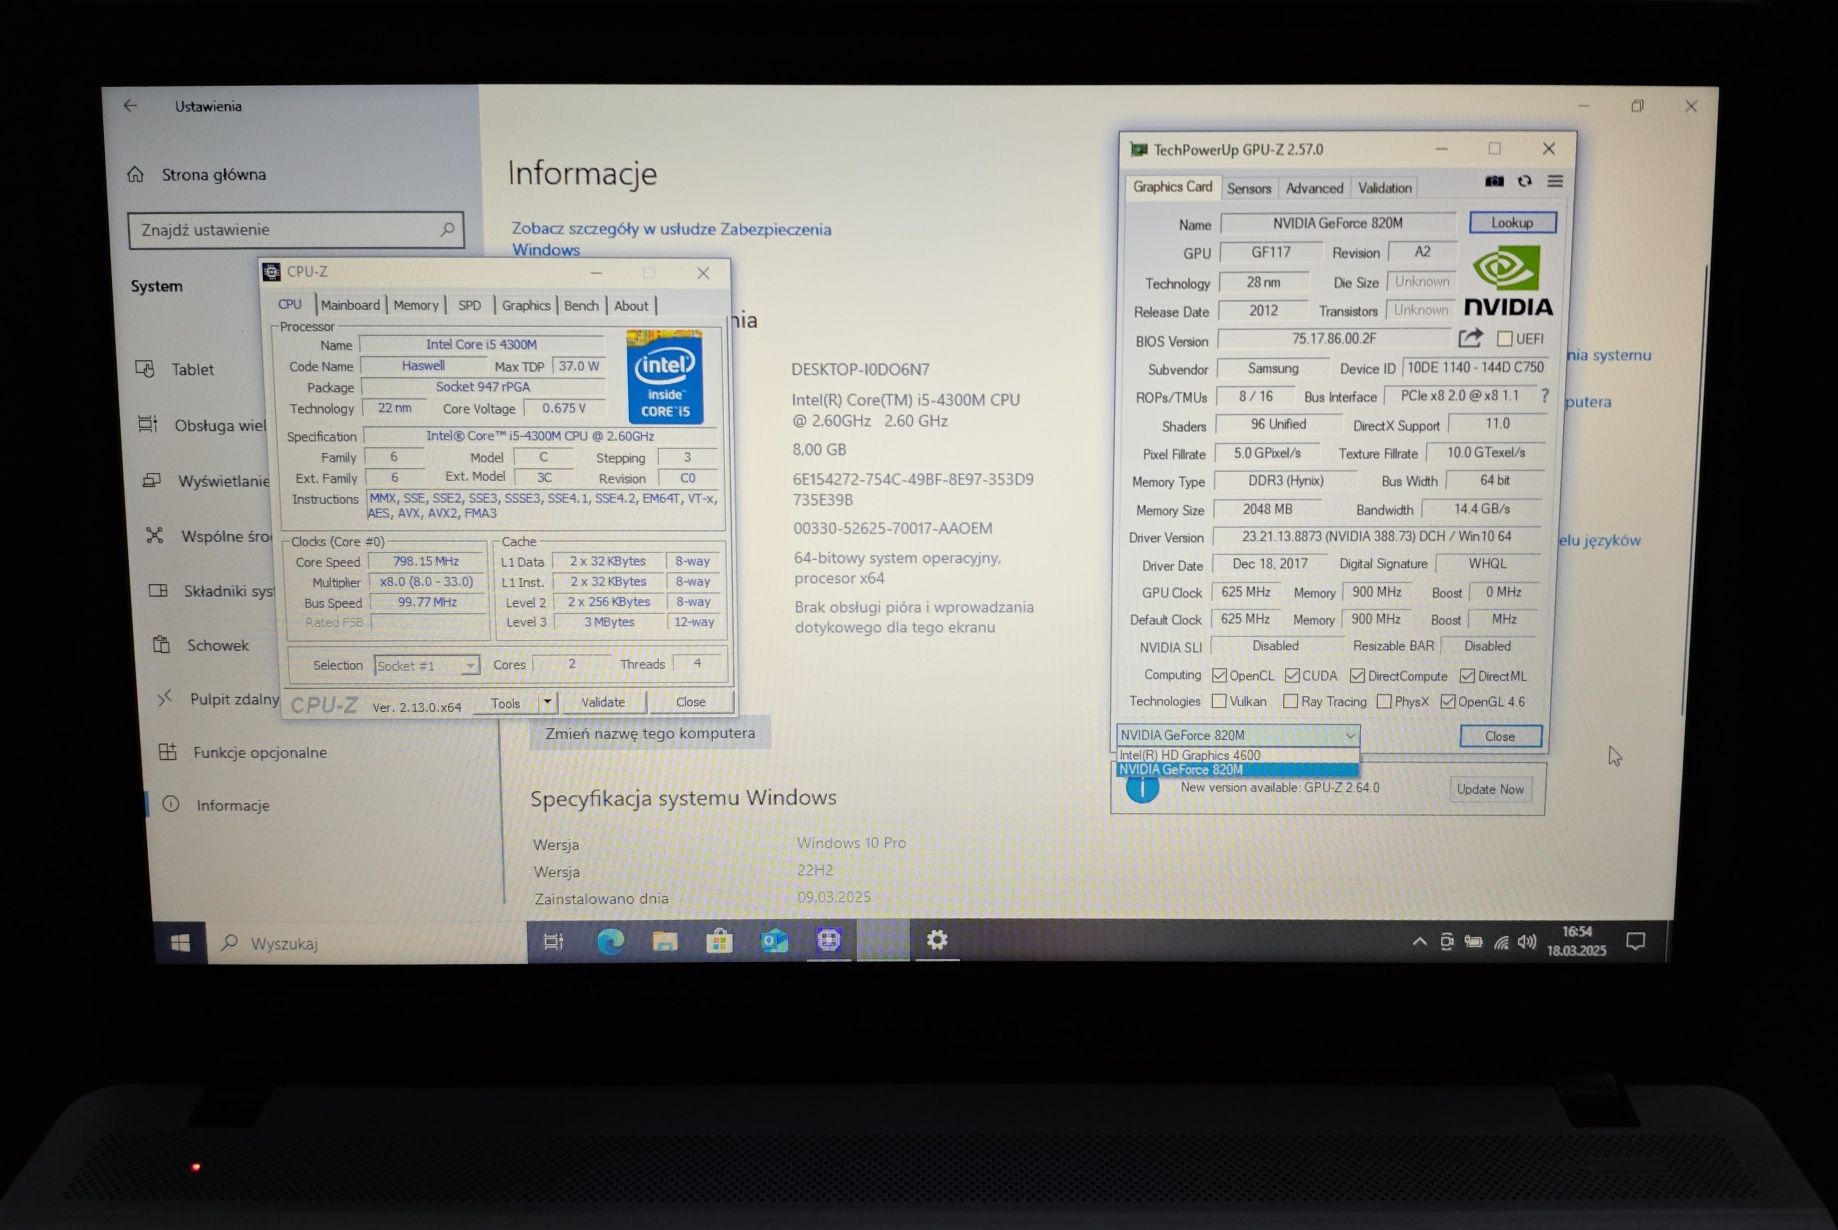
Task: Click the network Wi-Fi tray icon
Action: click(x=1501, y=942)
